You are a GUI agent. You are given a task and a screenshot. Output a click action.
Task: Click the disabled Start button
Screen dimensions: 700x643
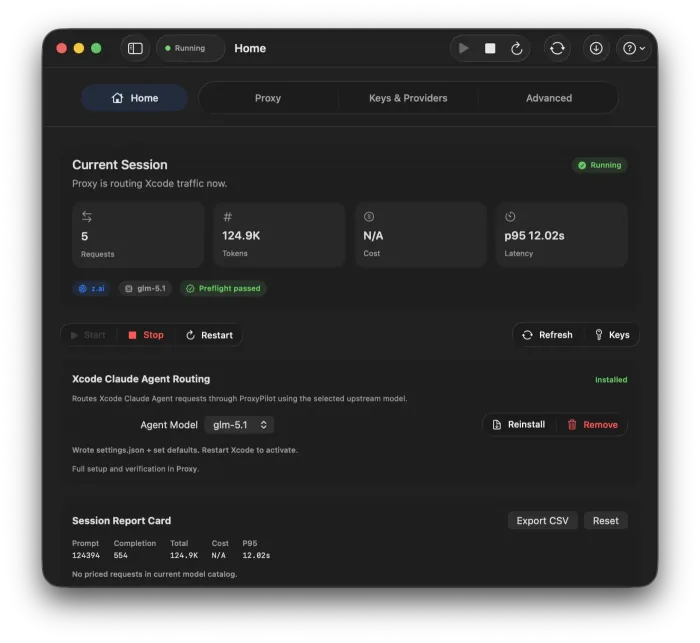pos(88,335)
